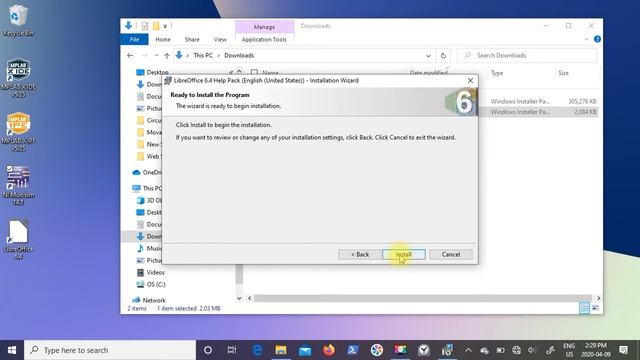Click the New folder quick access icon
640x360 pixels.
tap(156, 26)
